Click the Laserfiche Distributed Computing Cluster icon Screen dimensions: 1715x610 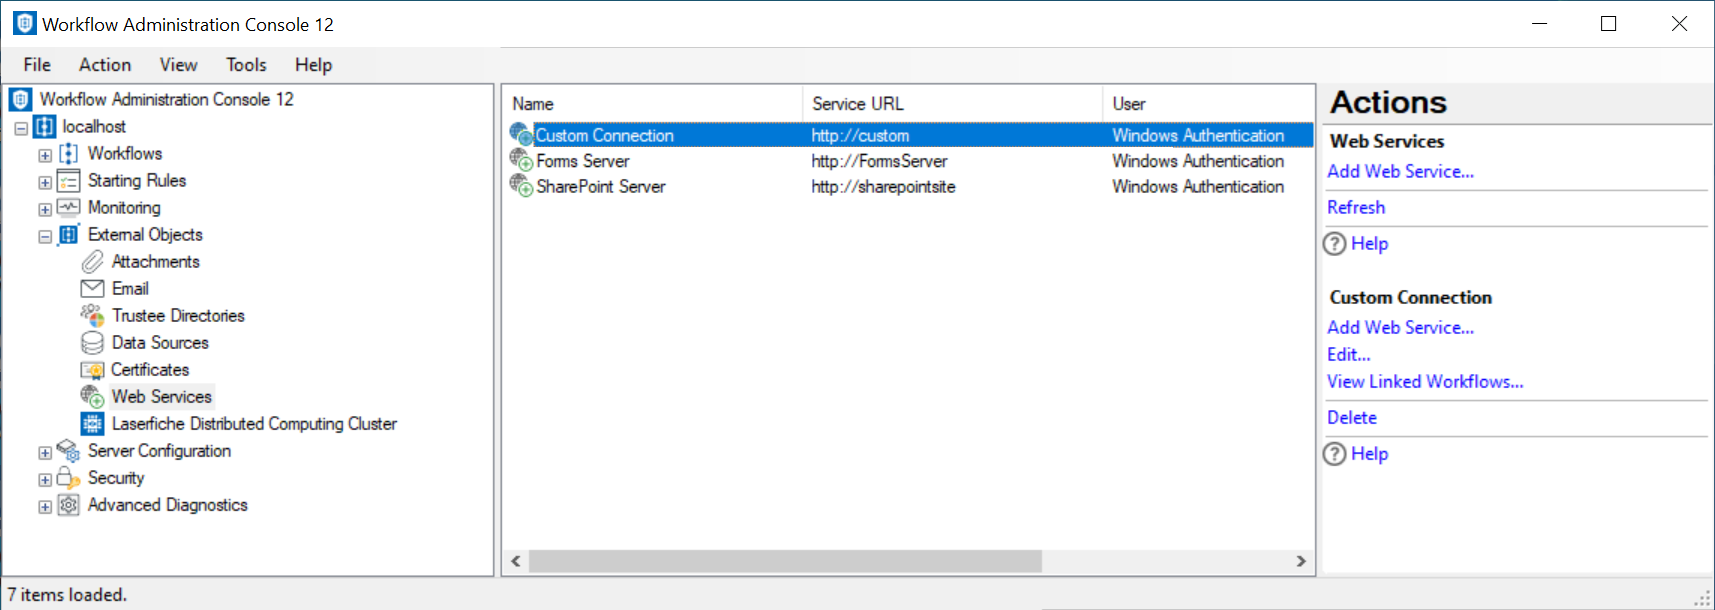tap(92, 424)
